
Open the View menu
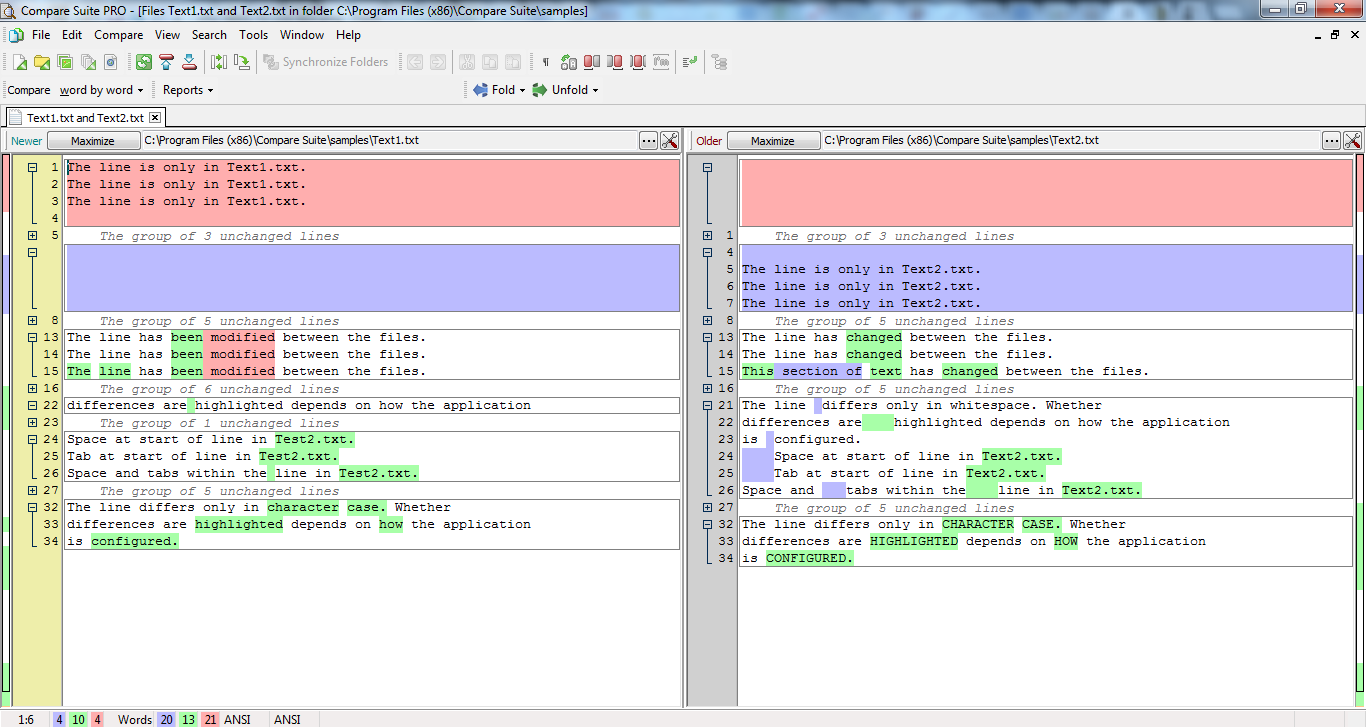pos(167,35)
